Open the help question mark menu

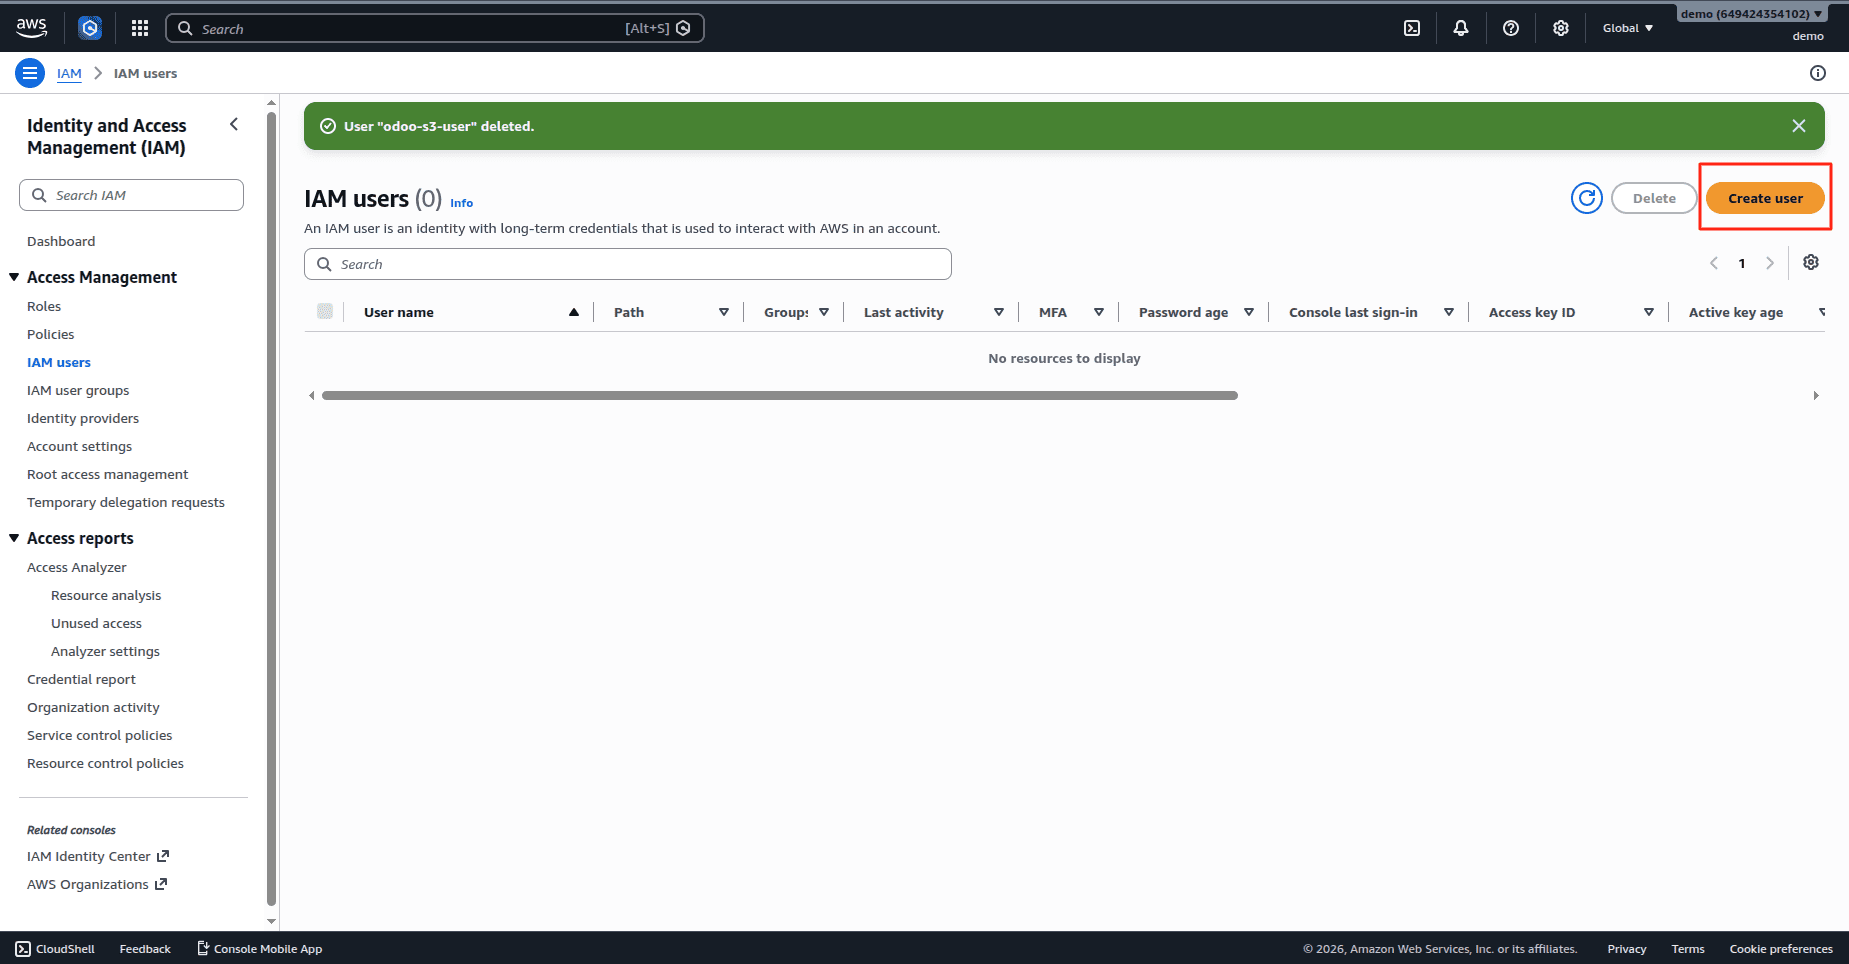coord(1511,28)
